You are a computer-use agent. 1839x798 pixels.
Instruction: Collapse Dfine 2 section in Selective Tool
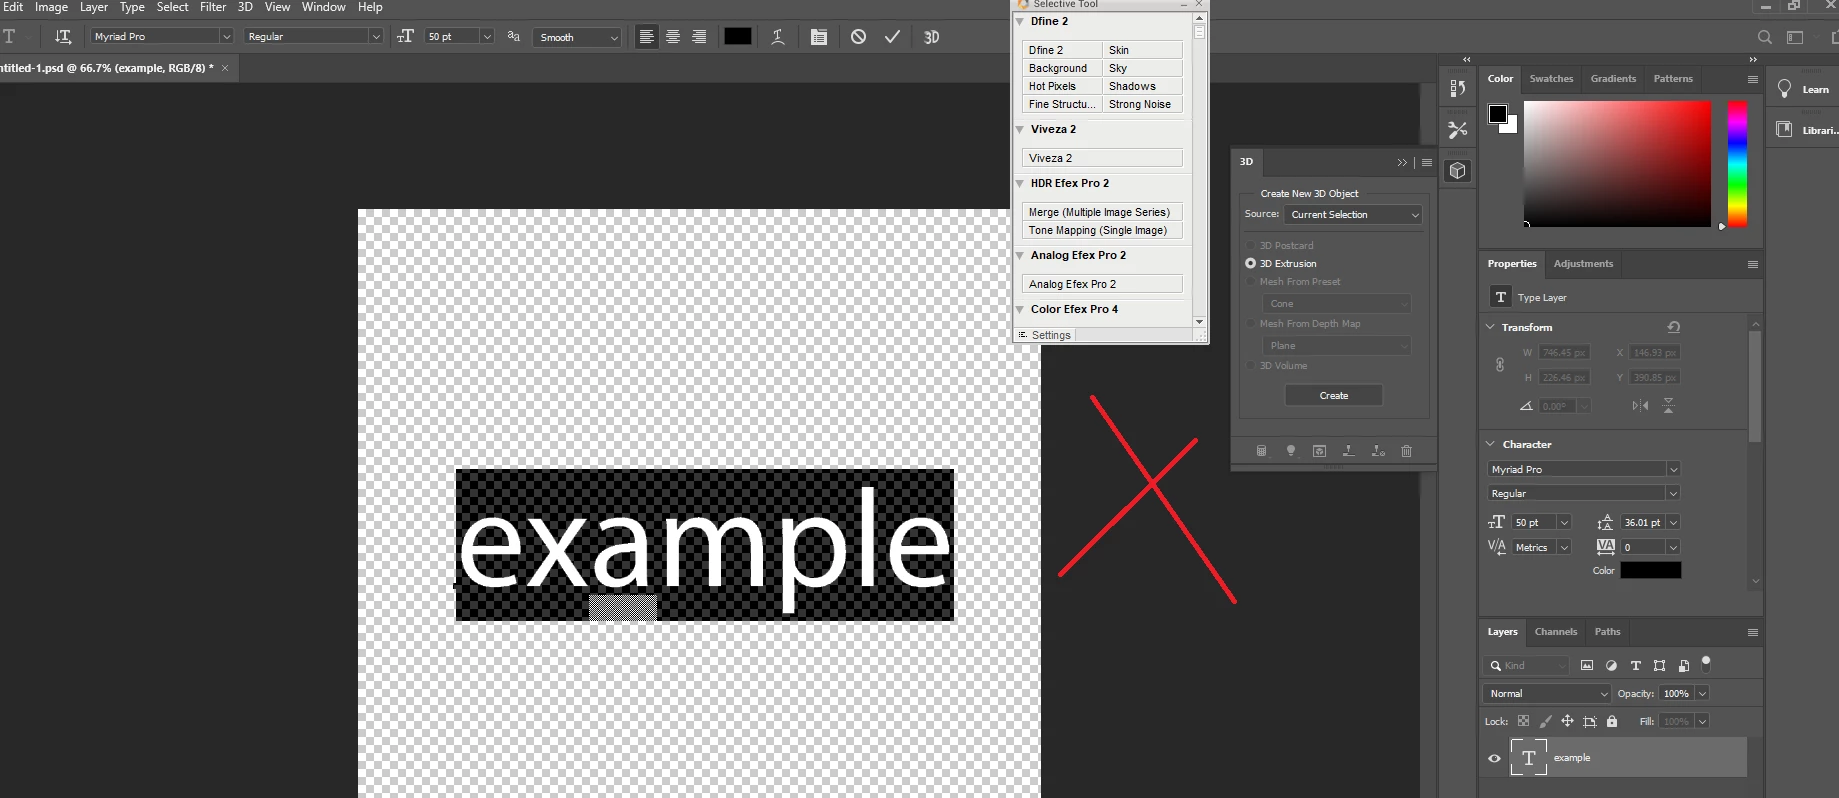tap(1020, 21)
